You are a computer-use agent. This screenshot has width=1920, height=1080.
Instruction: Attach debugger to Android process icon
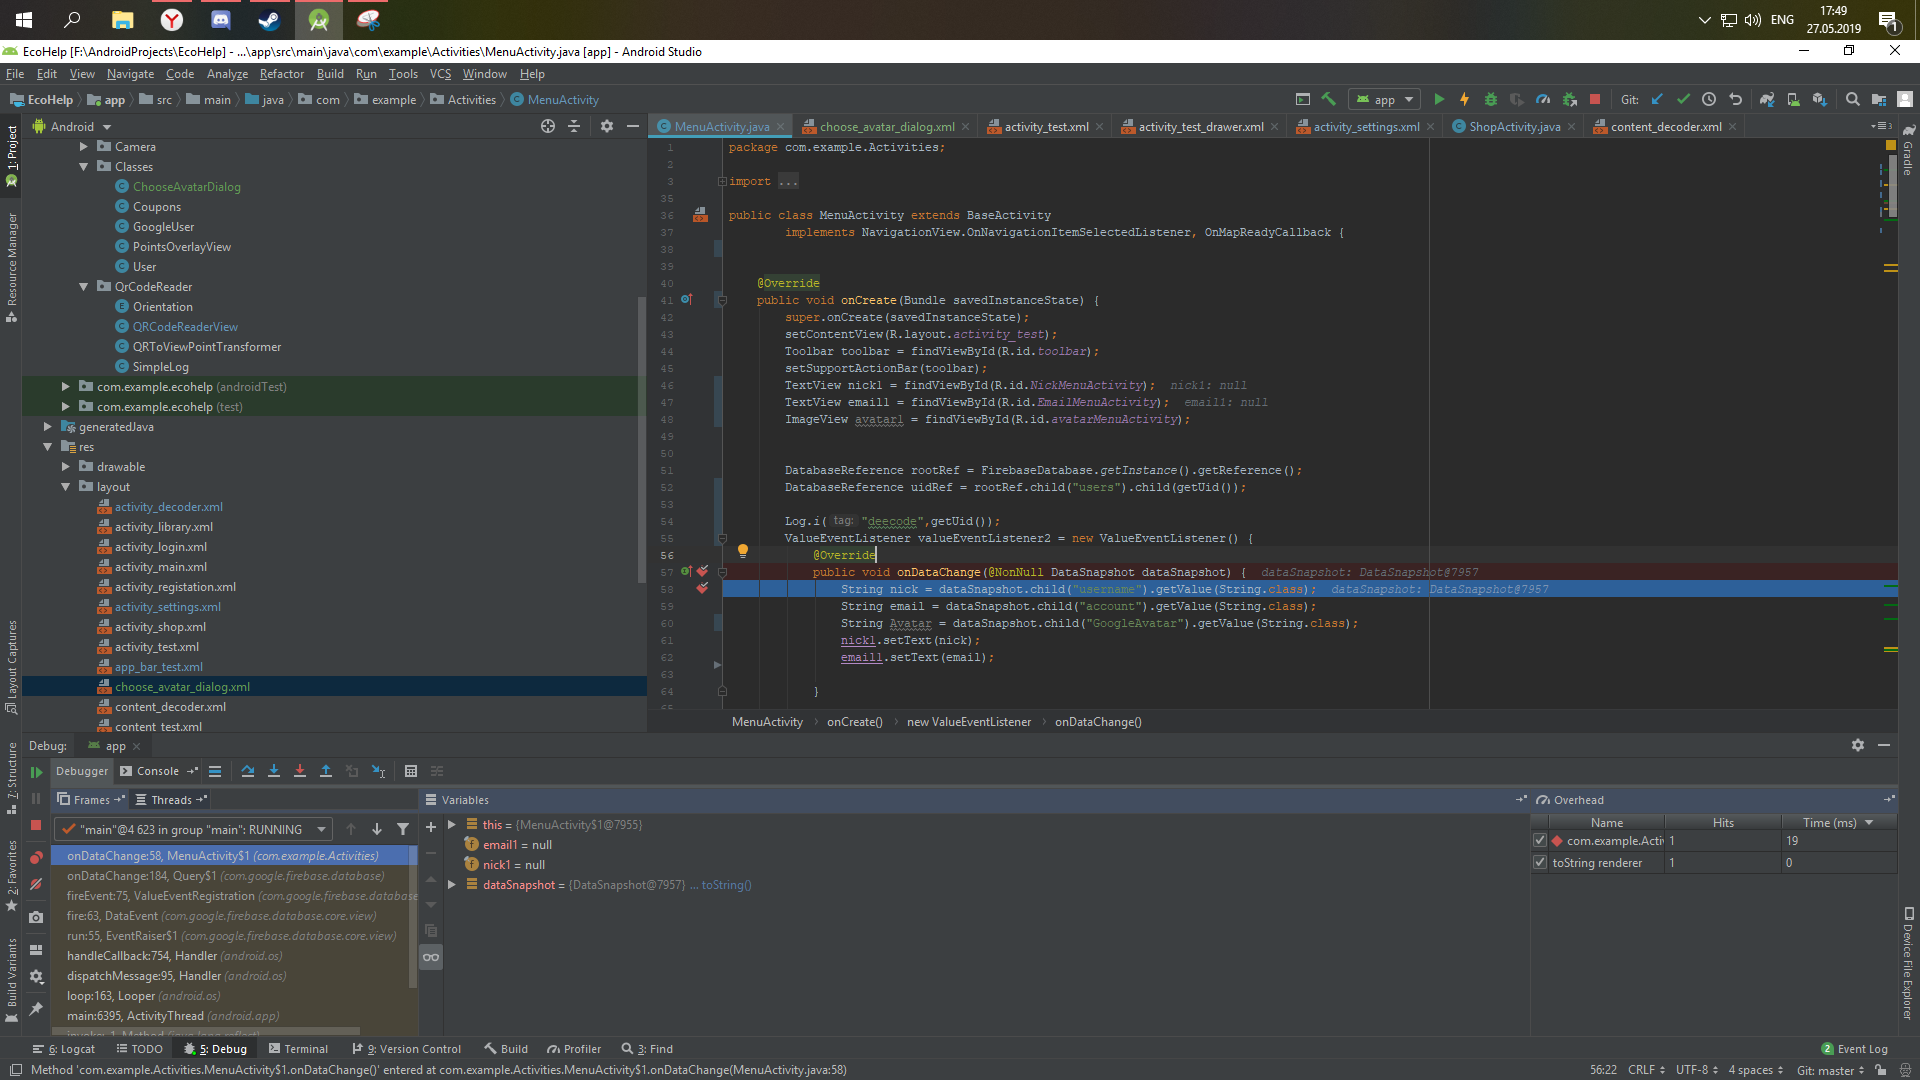[1570, 99]
